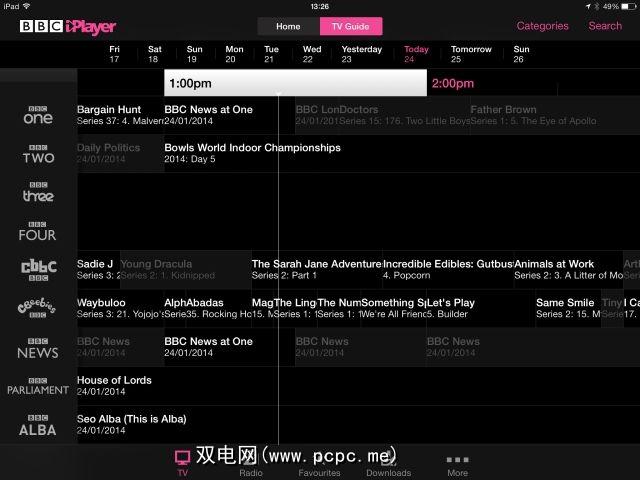The width and height of the screenshot is (640, 480).
Task: Select Yesterday 23 in date bar
Action: 362,54
